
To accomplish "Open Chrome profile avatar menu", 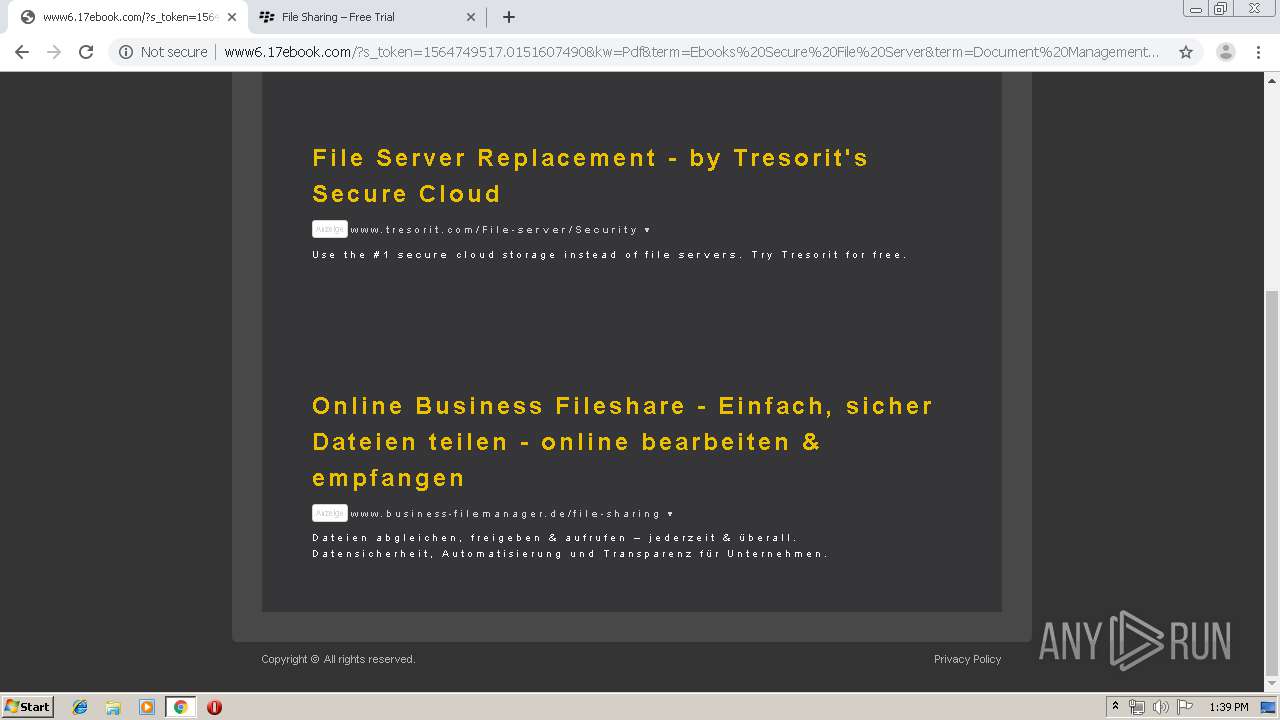I will [x=1226, y=52].
